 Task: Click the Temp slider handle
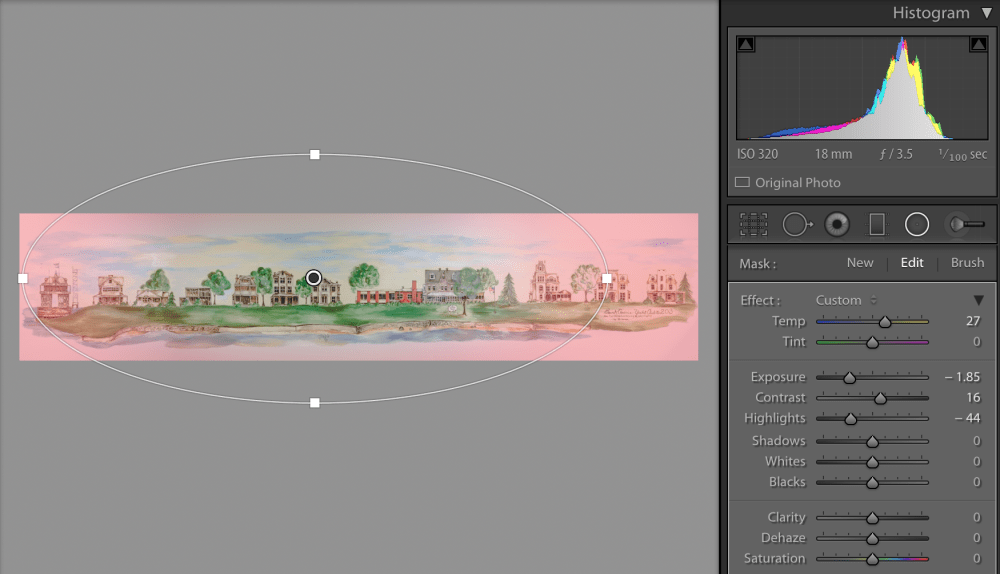[885, 322]
